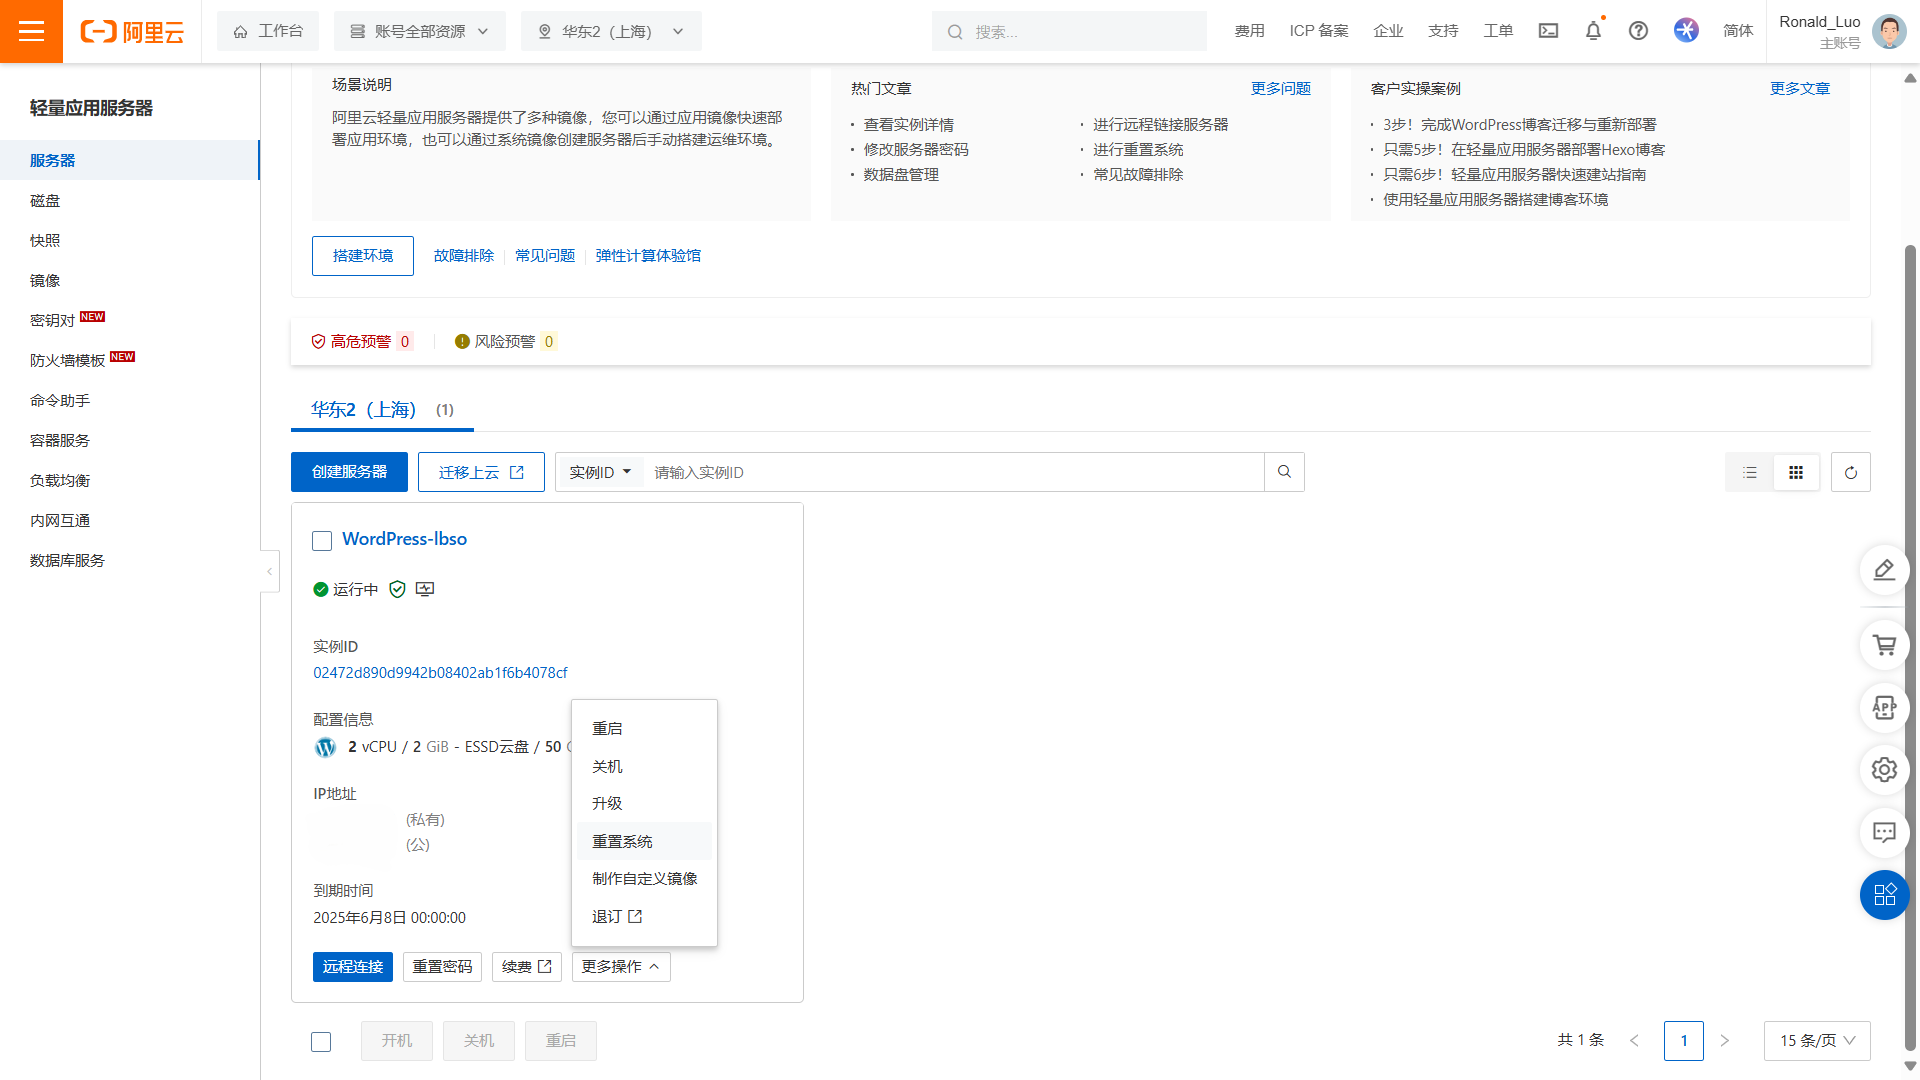Click the 请输入实例ID search field
This screenshot has width=1920, height=1080.
pos(950,472)
